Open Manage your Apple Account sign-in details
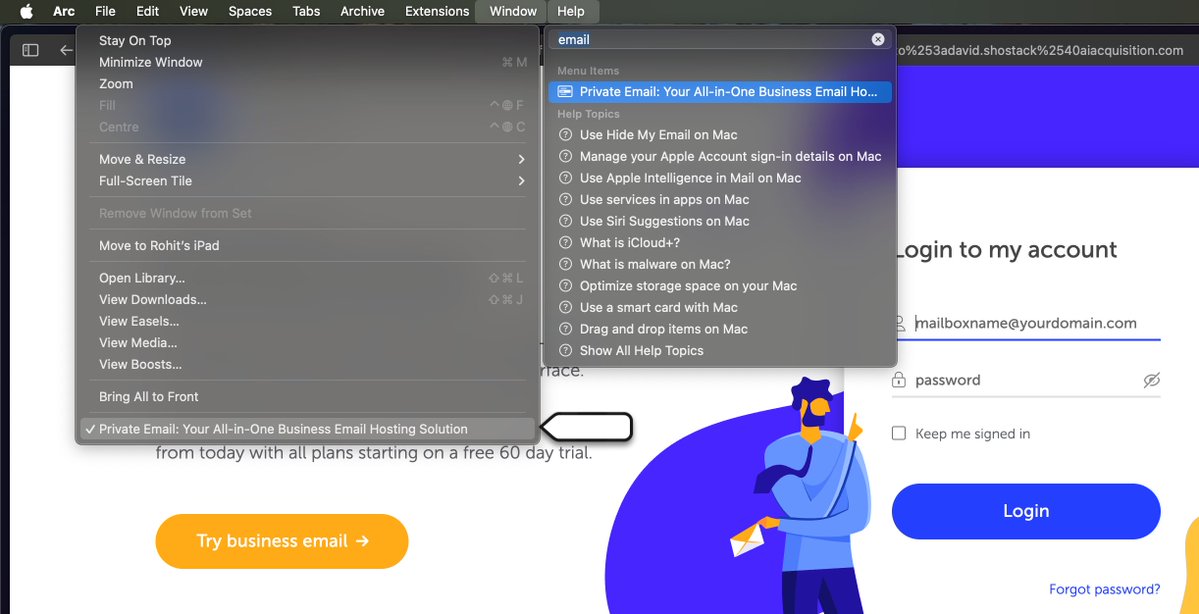The image size is (1199, 614). point(720,156)
